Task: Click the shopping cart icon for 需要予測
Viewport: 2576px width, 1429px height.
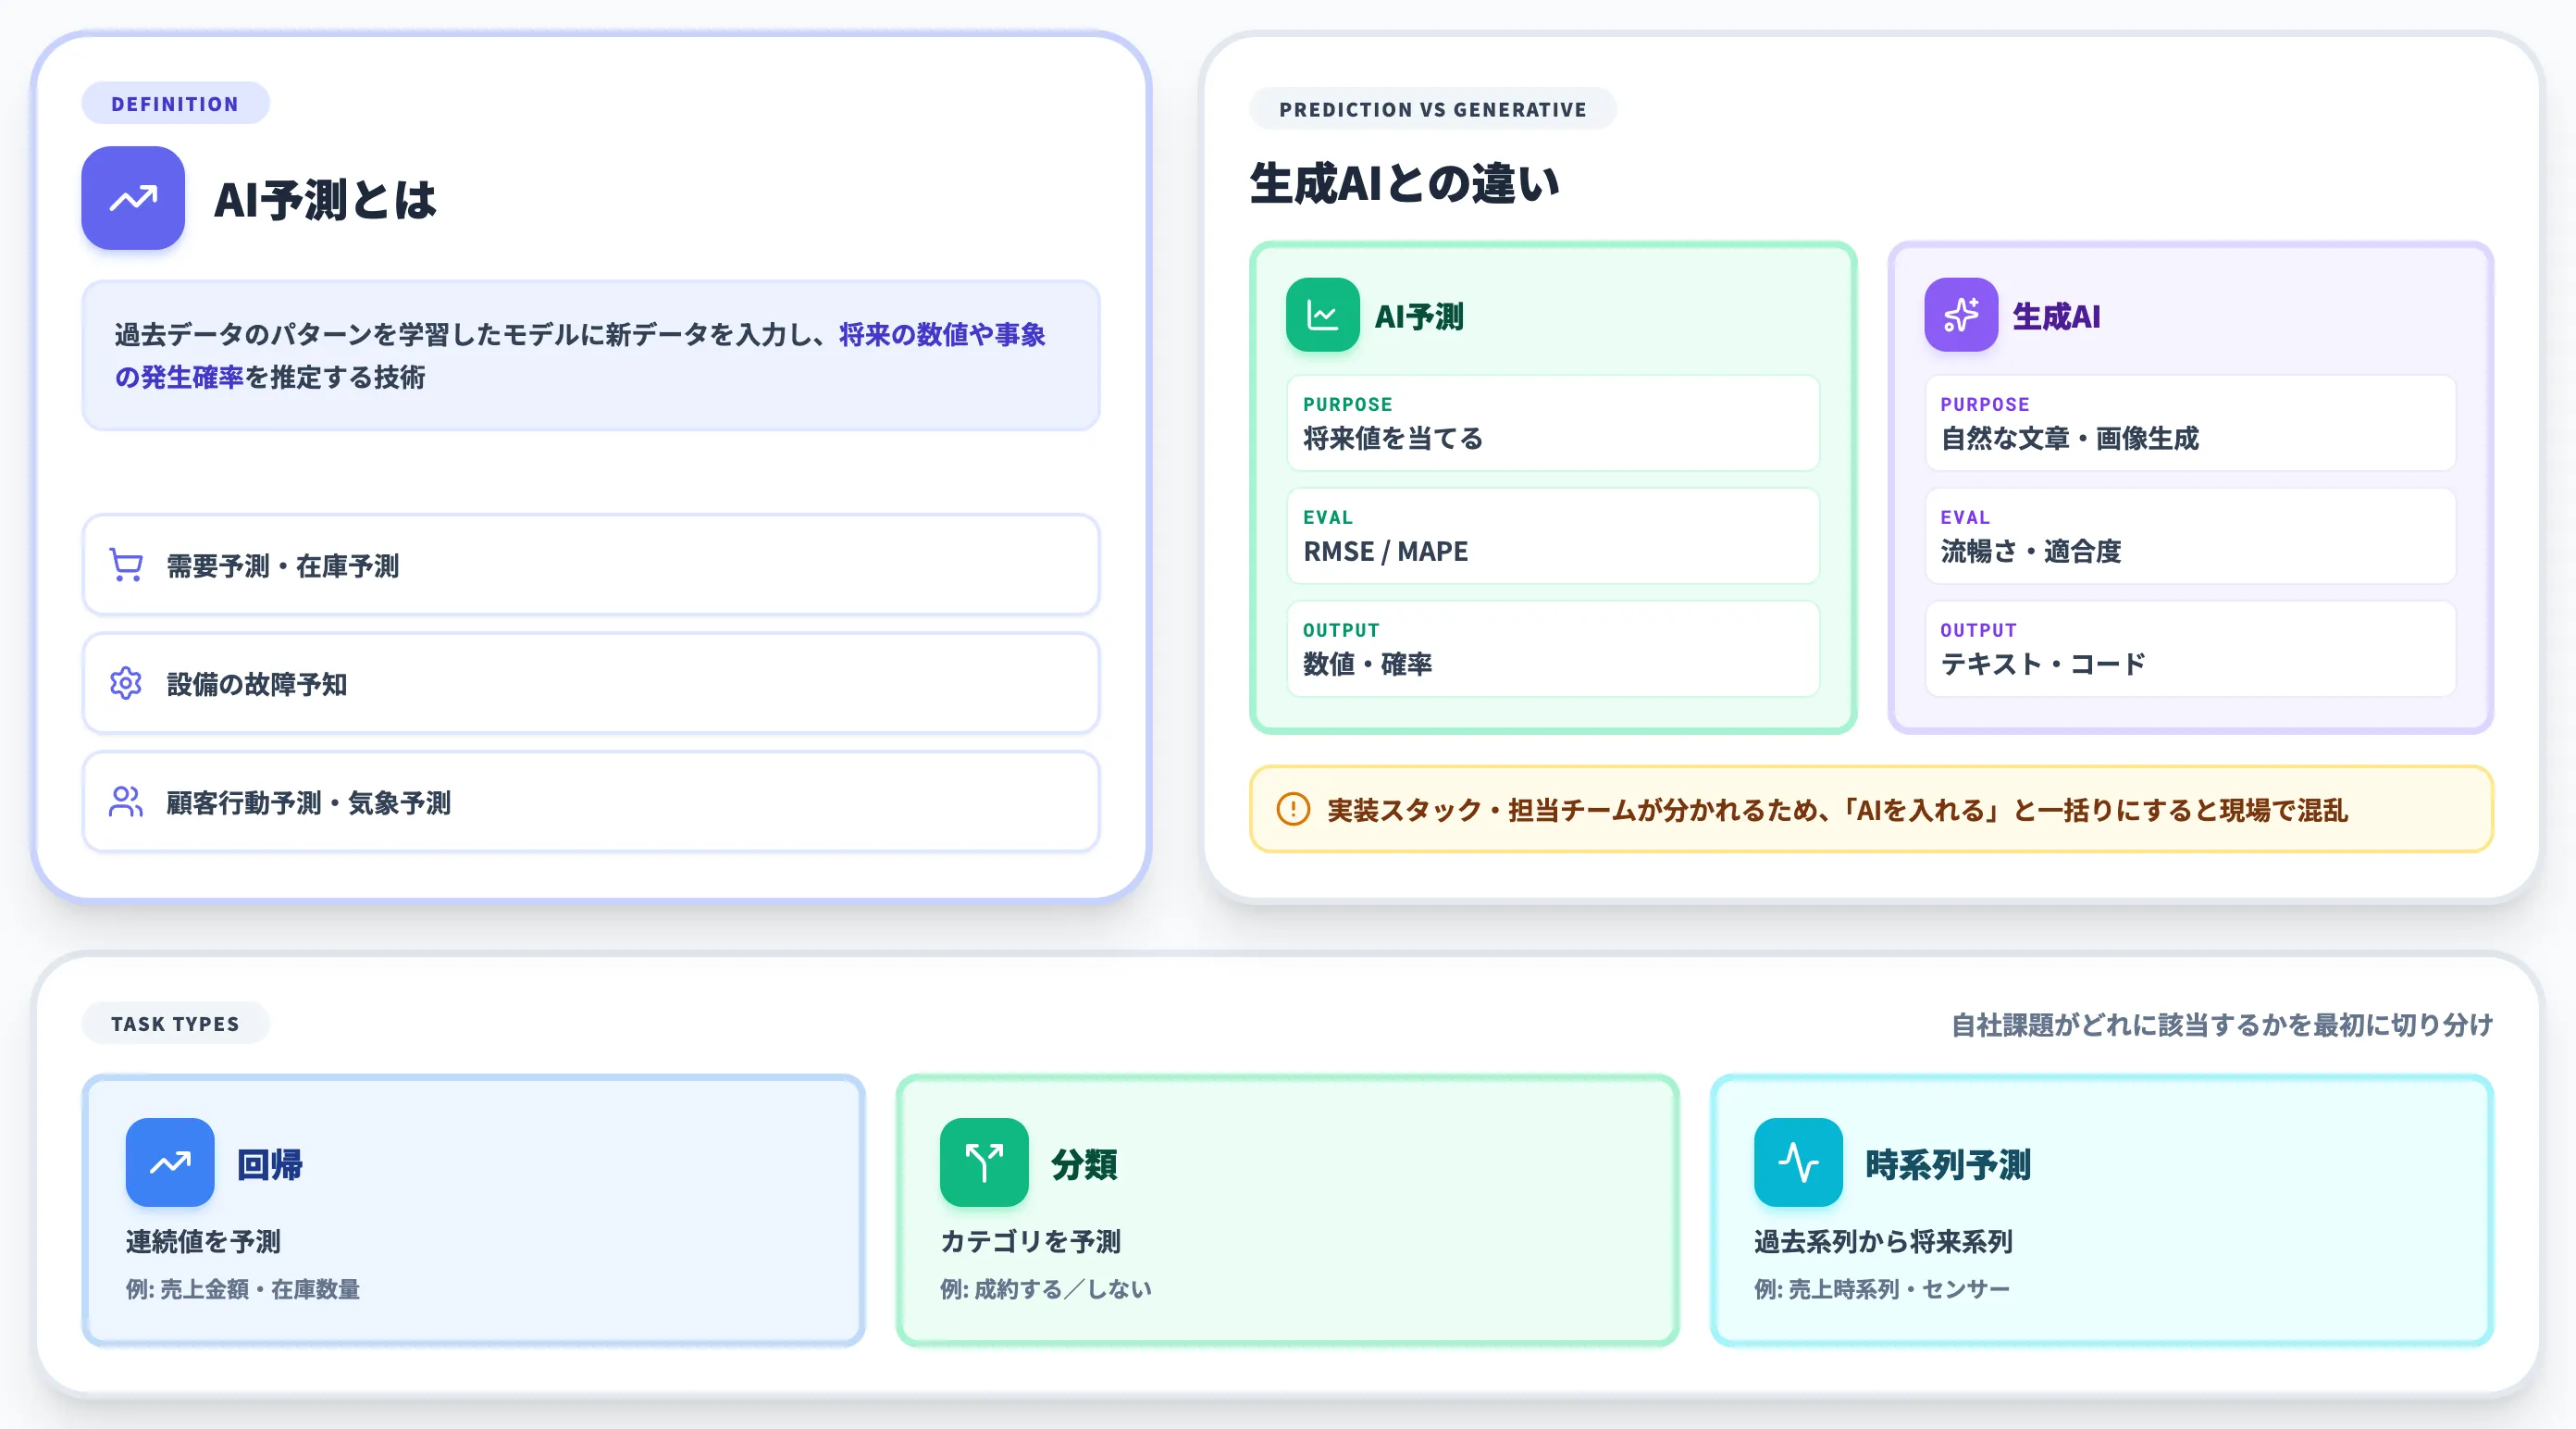Action: click(x=126, y=565)
